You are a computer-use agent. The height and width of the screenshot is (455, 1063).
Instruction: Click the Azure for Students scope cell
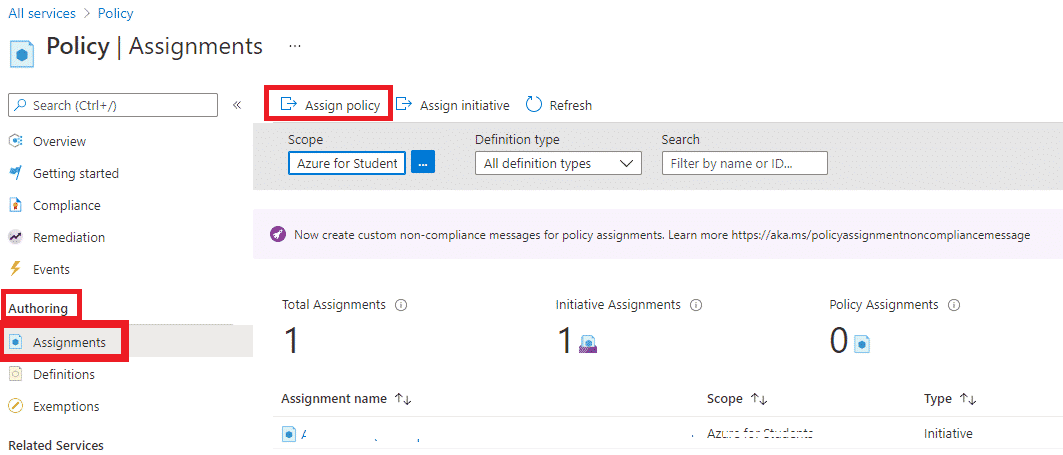(759, 433)
